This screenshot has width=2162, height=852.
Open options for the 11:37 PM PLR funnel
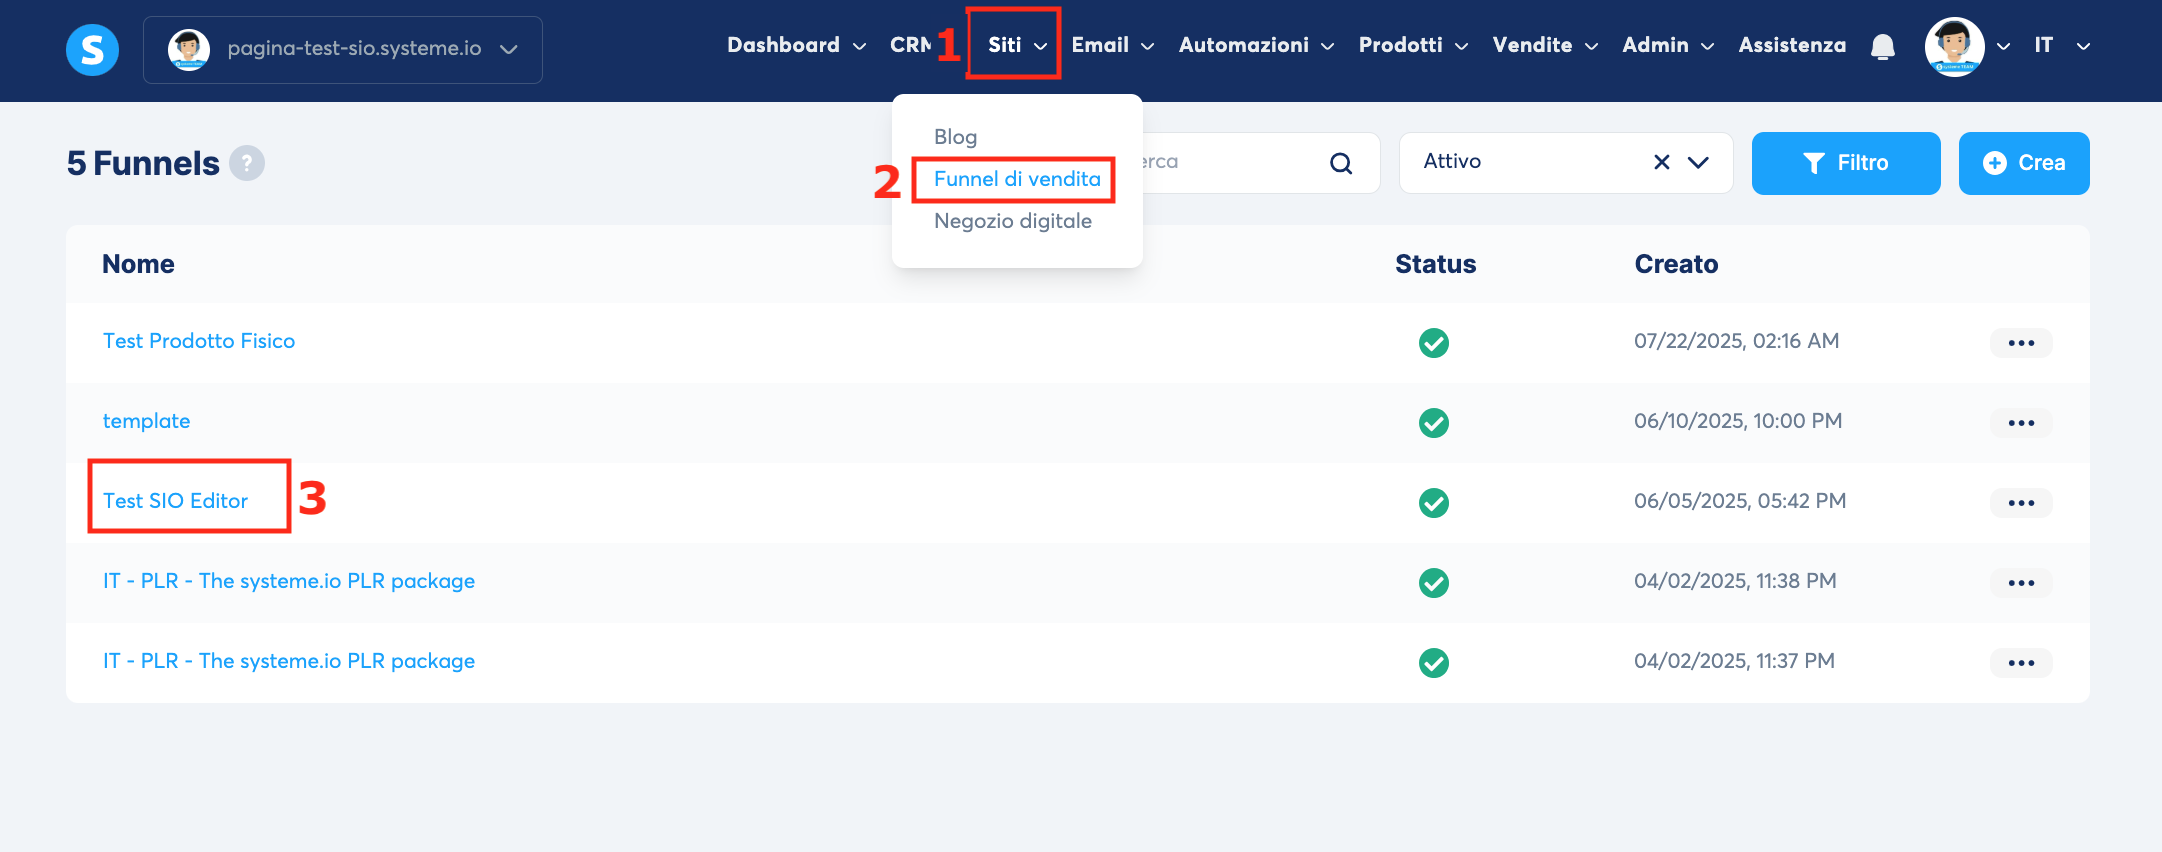click(2021, 663)
